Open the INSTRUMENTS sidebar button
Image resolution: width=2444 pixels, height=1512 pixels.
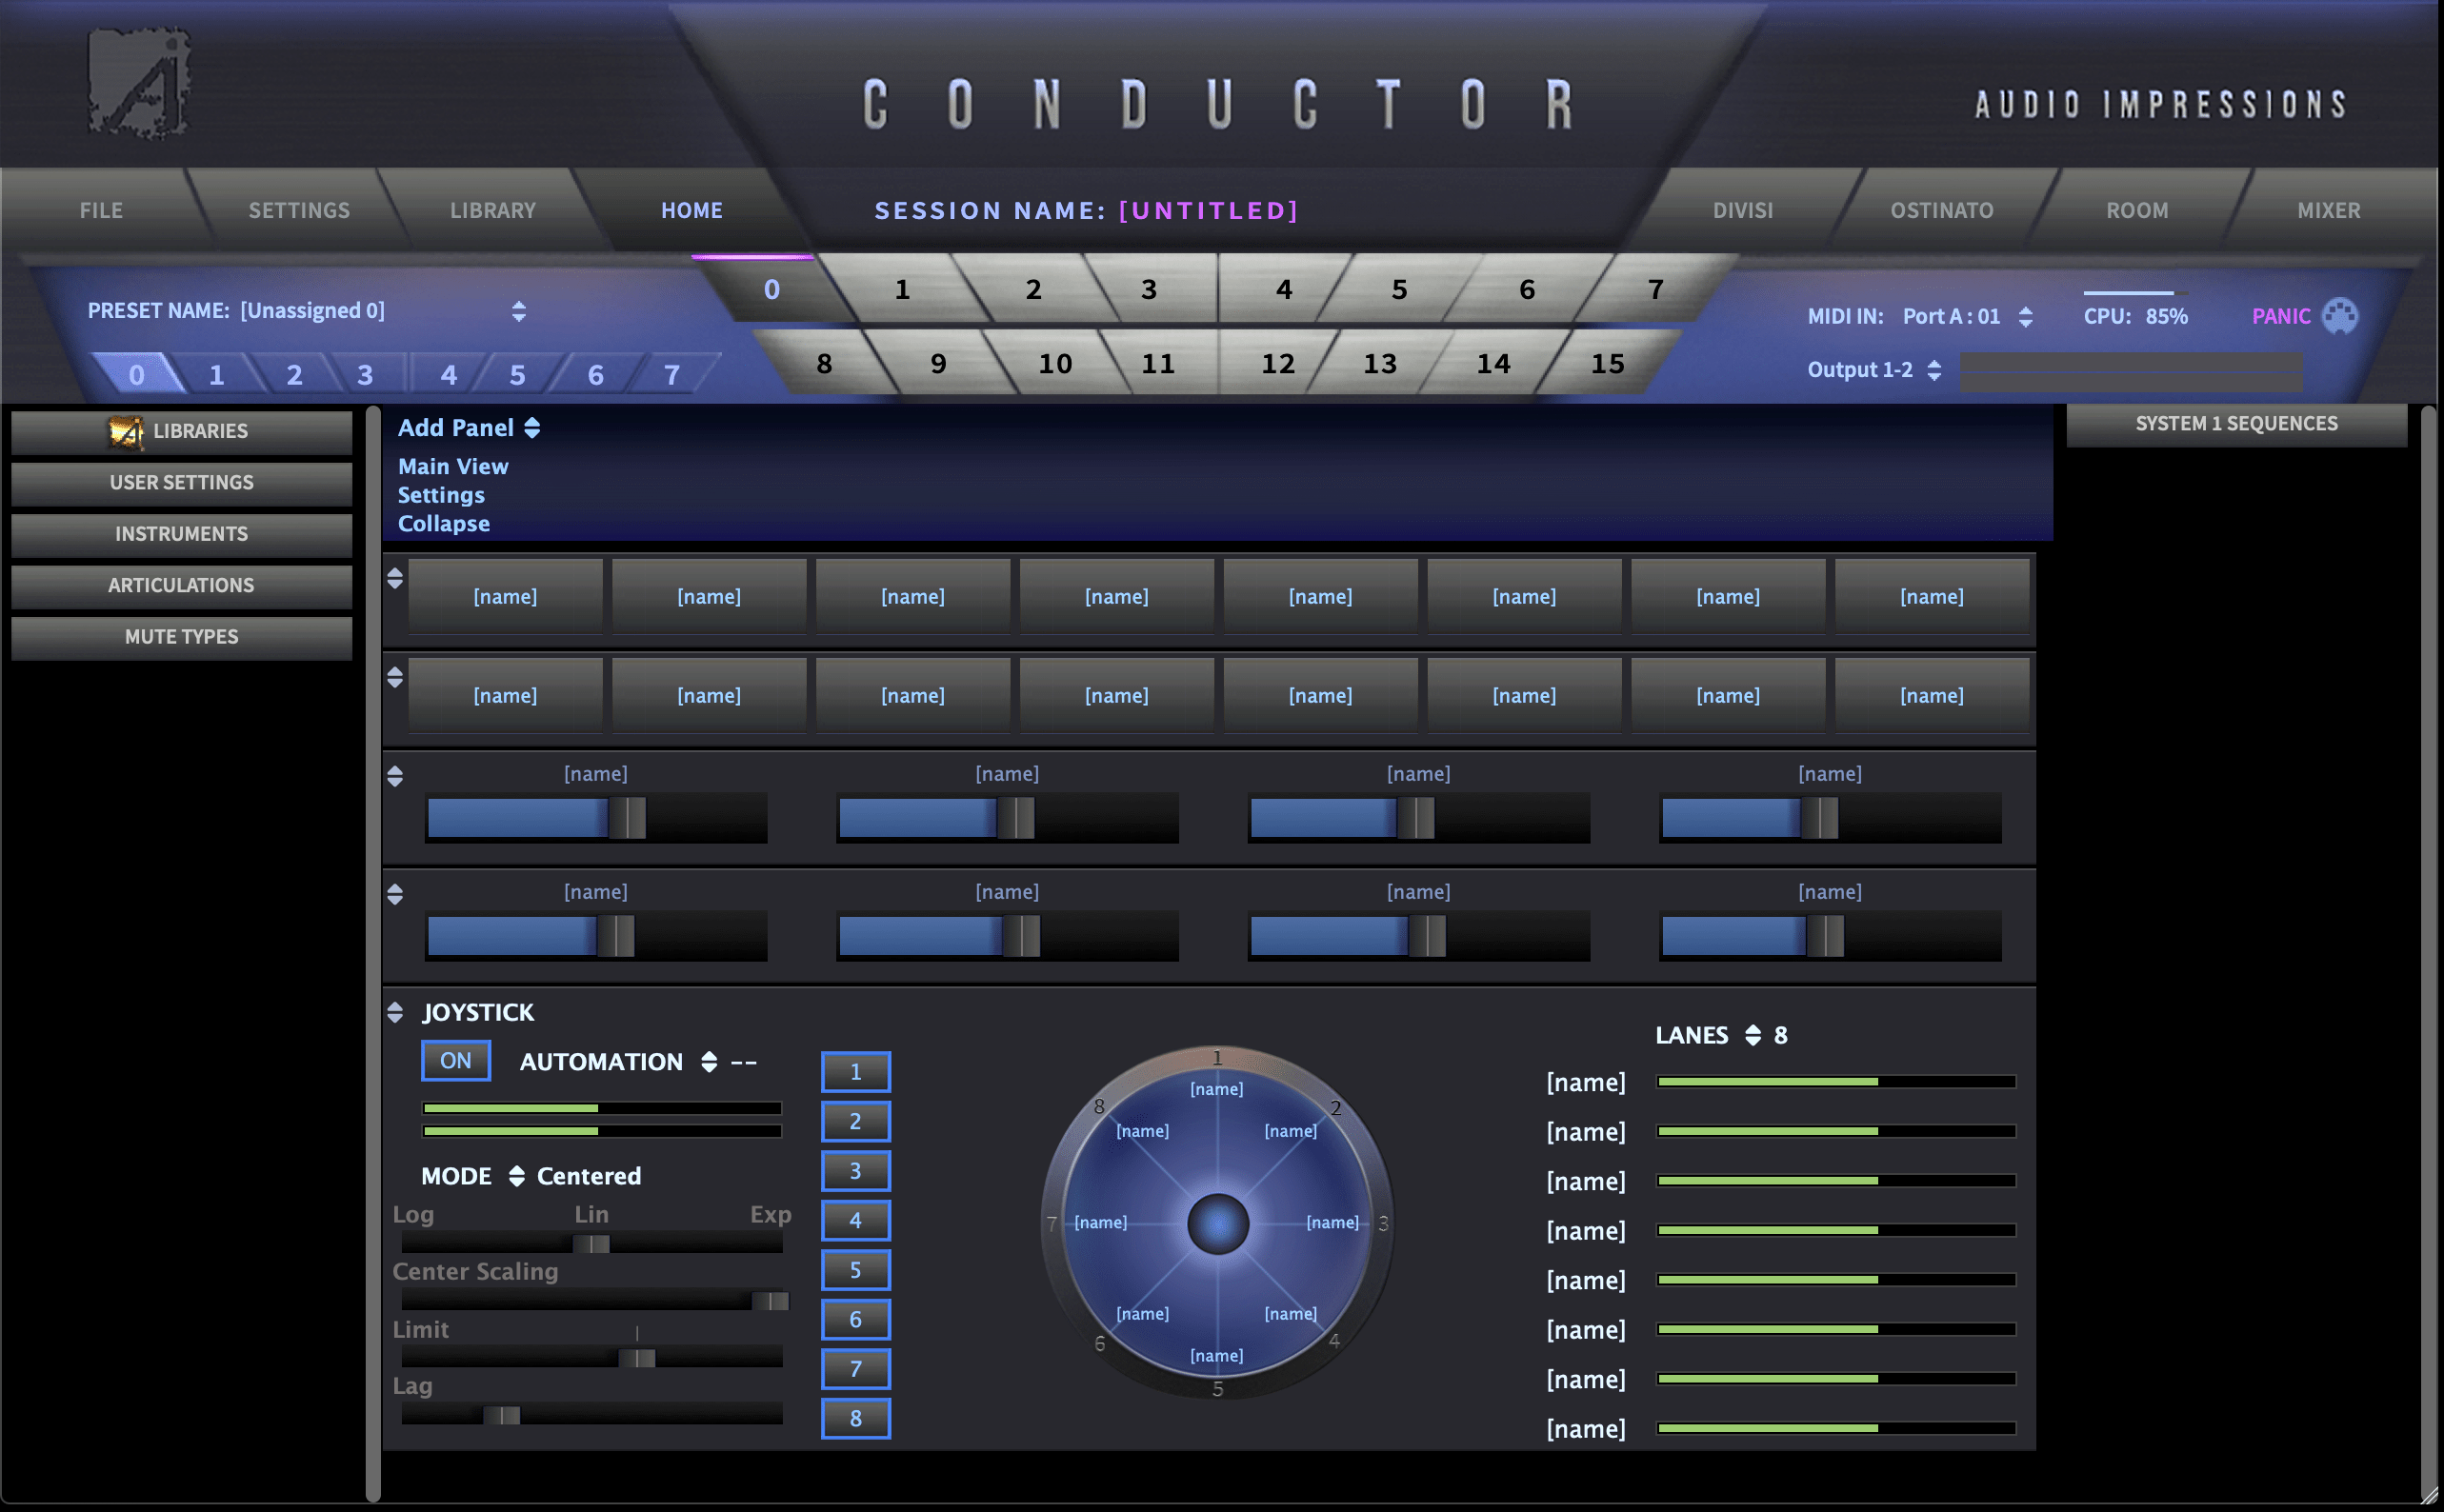click(x=181, y=534)
